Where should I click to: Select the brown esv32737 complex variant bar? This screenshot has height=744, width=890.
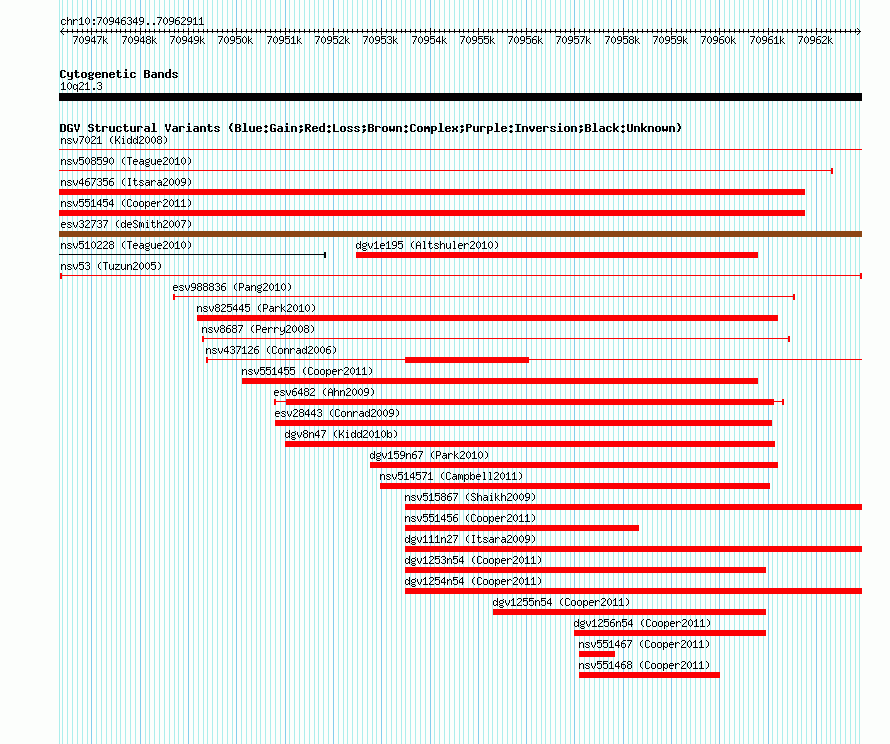[460, 234]
